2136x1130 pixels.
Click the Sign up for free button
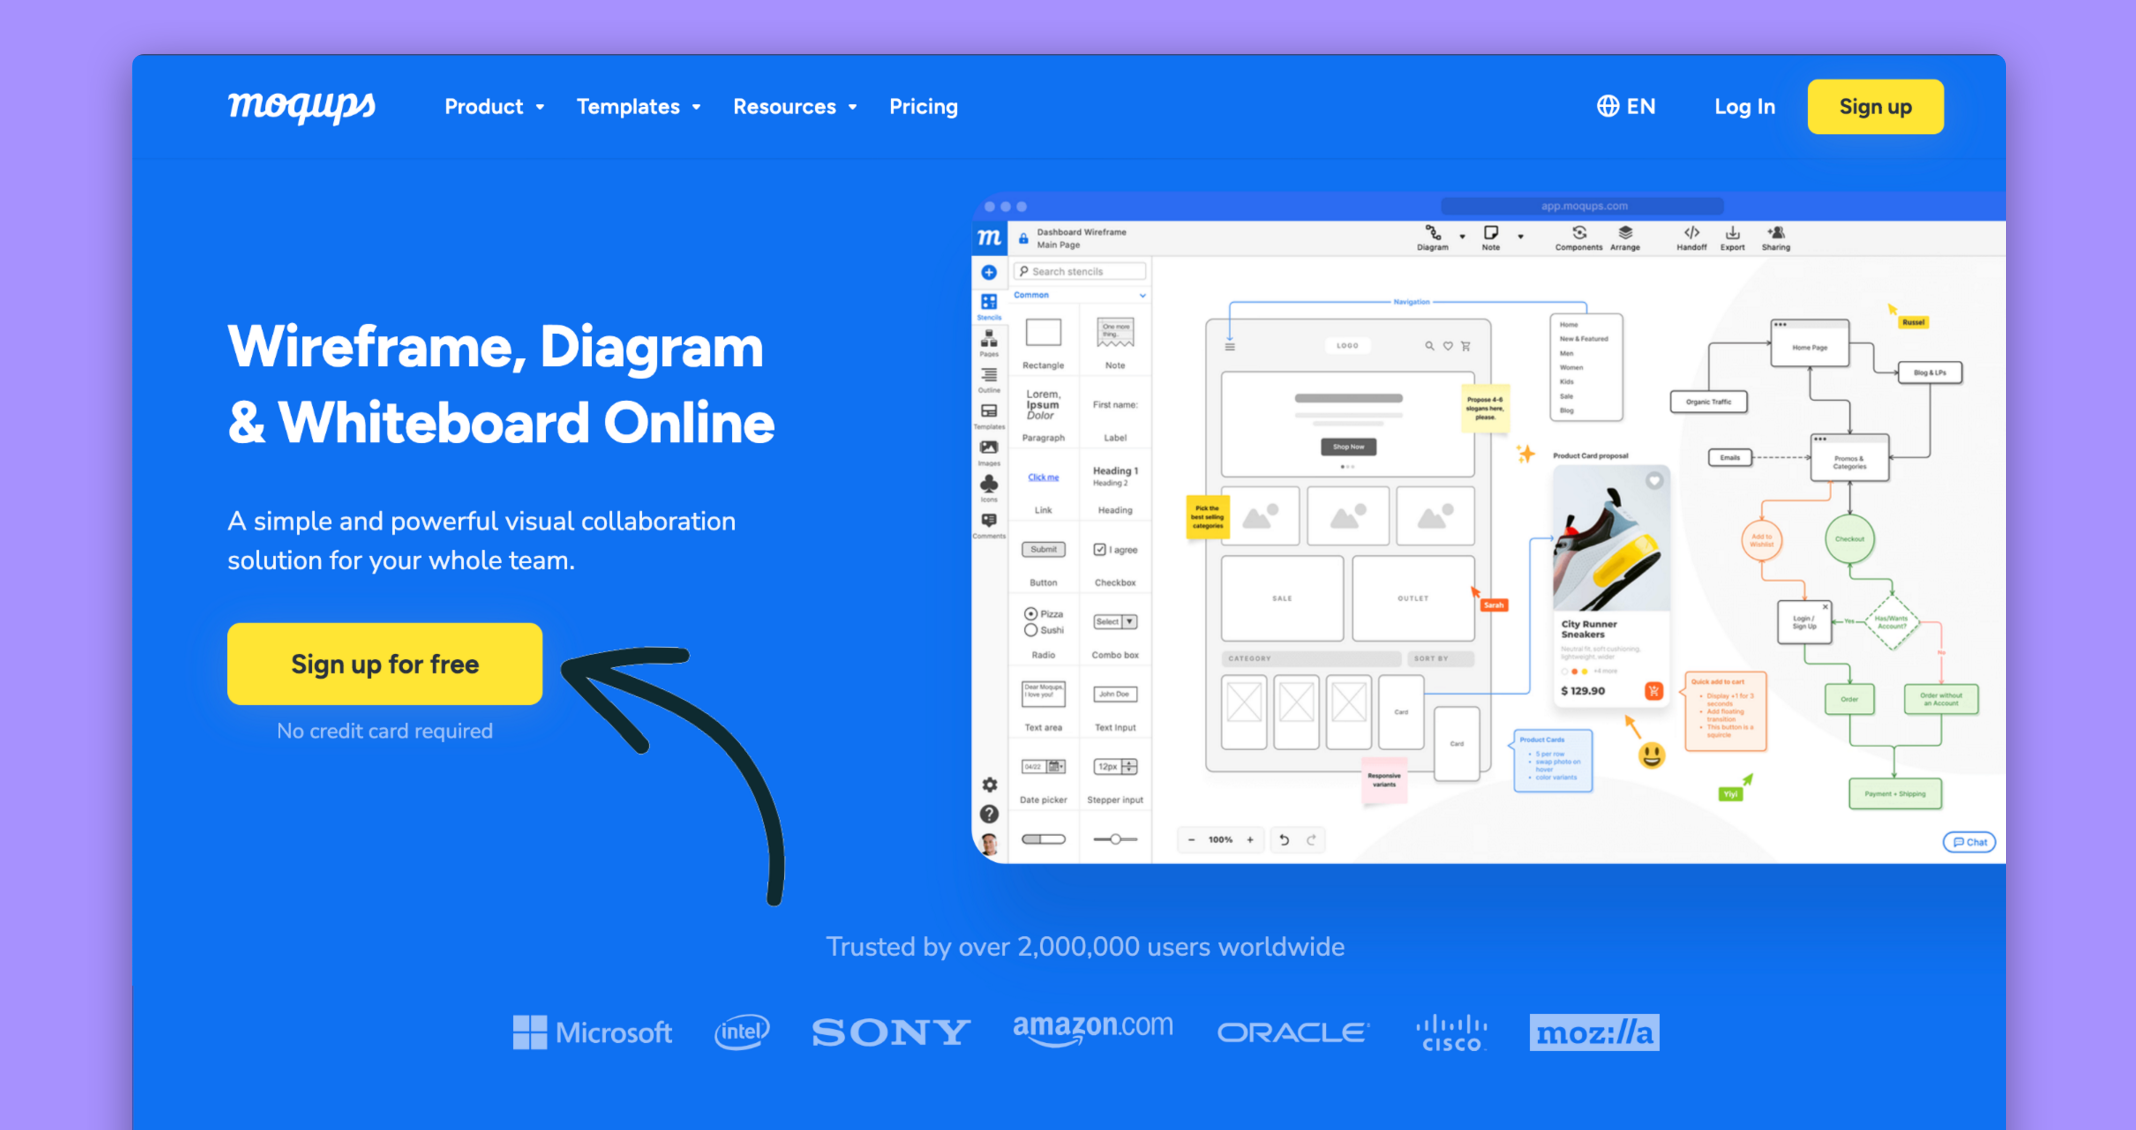pyautogui.click(x=386, y=664)
